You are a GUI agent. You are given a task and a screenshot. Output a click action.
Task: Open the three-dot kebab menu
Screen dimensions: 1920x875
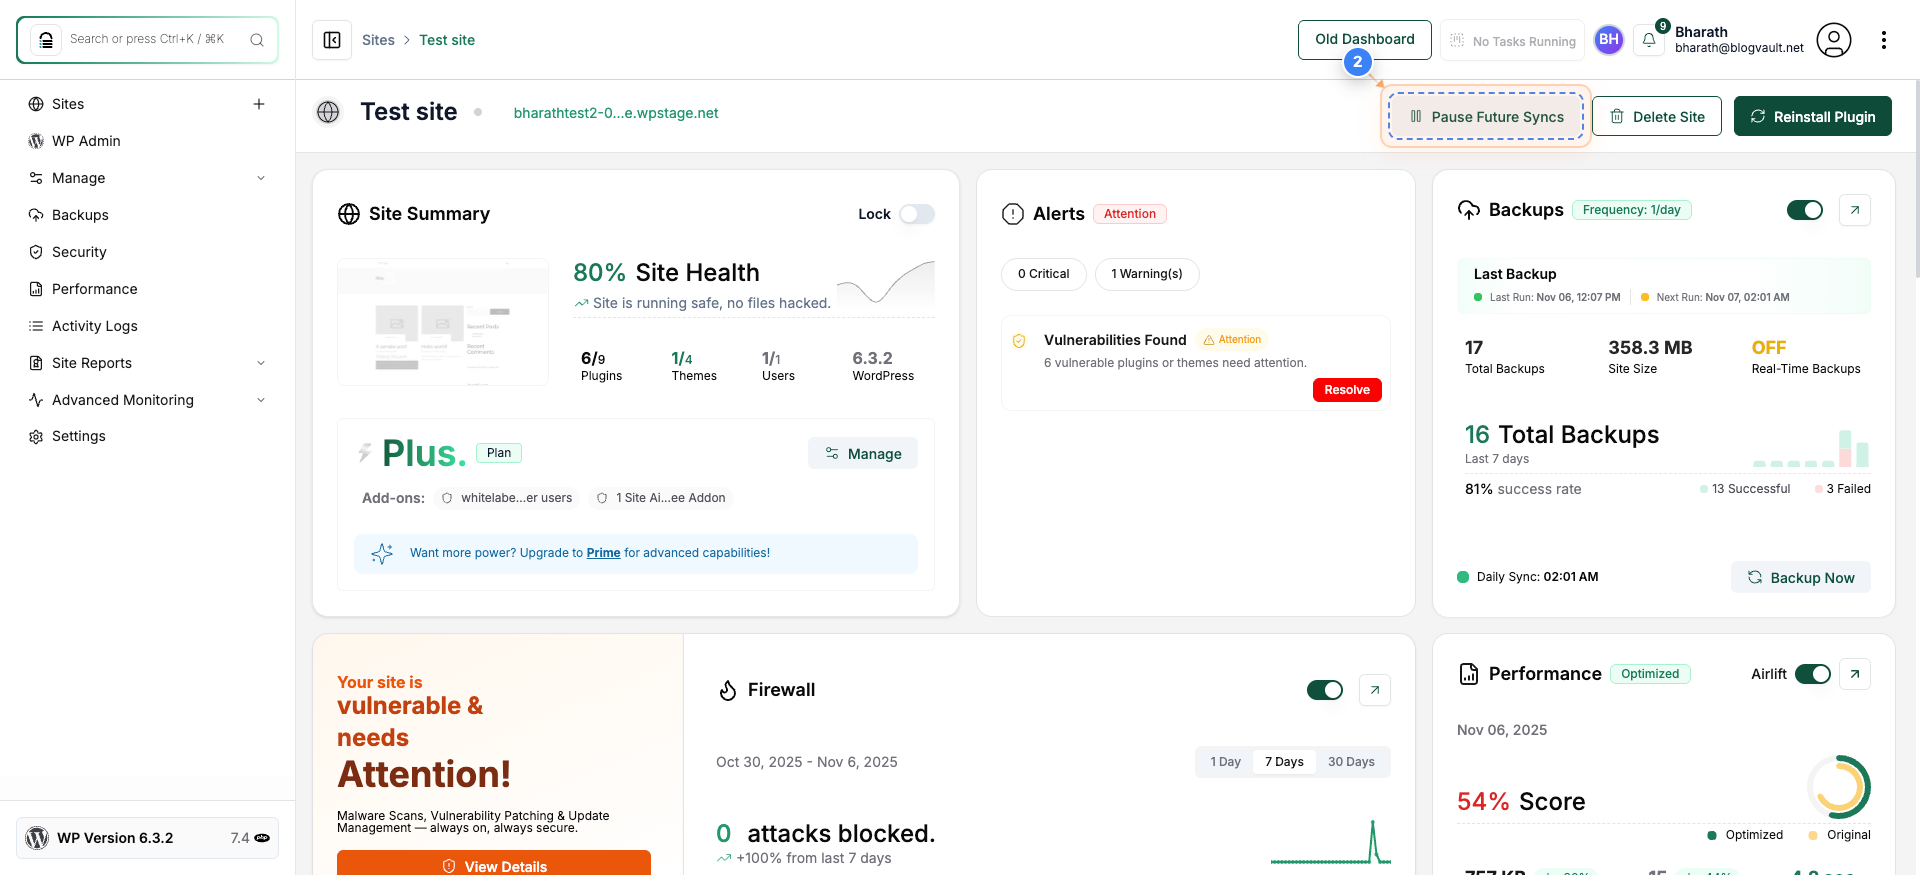1884,40
